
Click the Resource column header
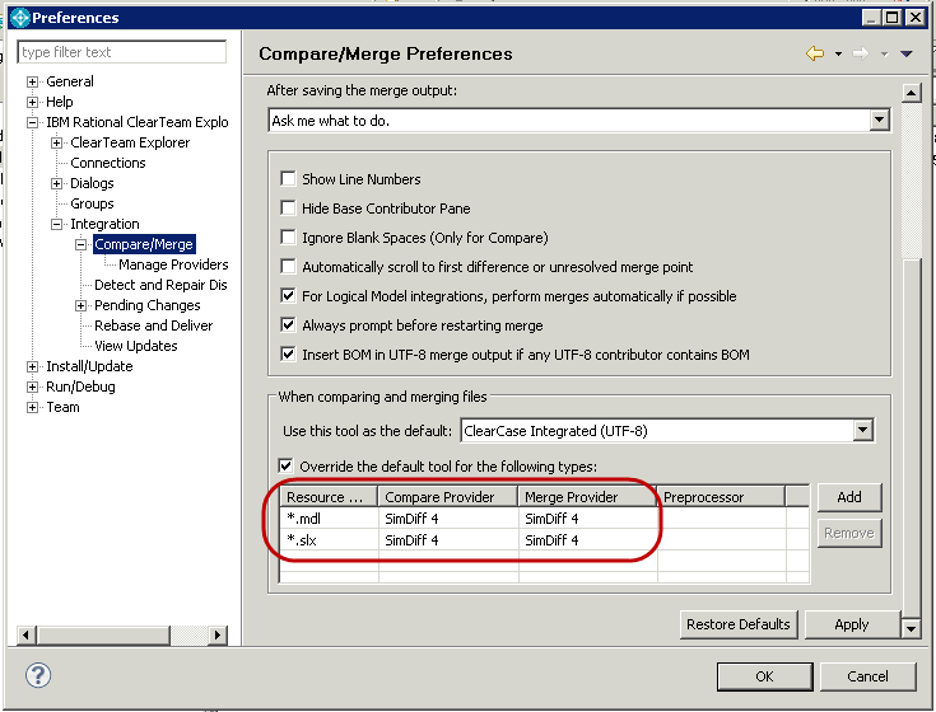pyautogui.click(x=328, y=497)
